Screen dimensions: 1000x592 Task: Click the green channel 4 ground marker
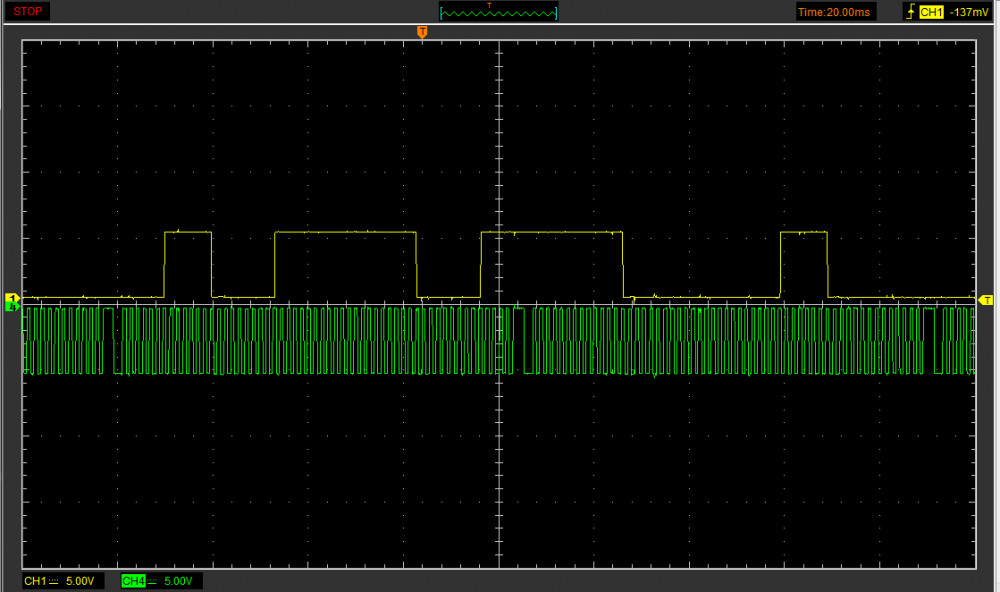12,307
